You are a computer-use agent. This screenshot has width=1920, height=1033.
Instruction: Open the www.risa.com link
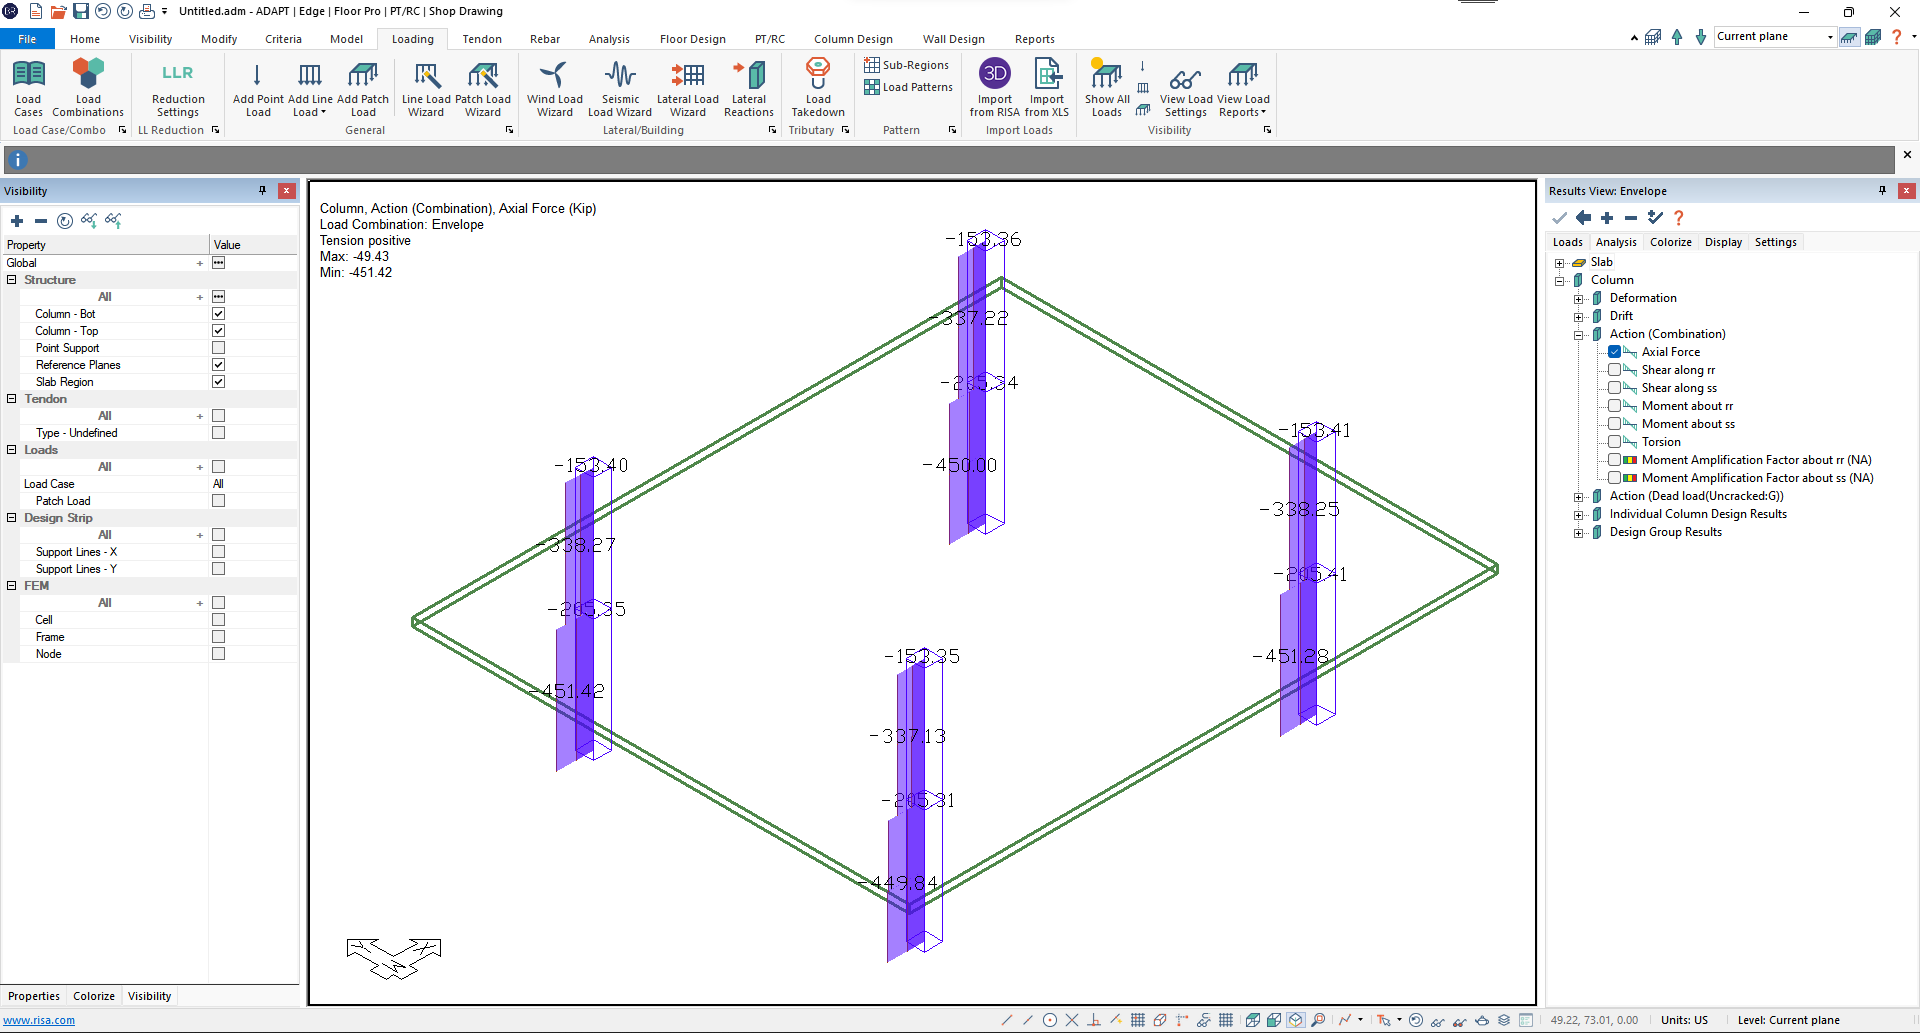pos(39,1020)
